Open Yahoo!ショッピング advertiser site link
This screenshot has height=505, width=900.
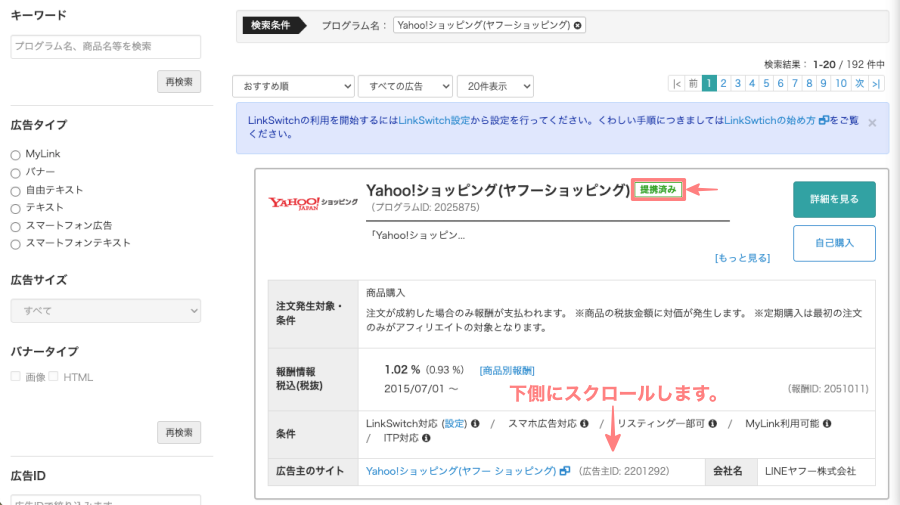point(461,471)
